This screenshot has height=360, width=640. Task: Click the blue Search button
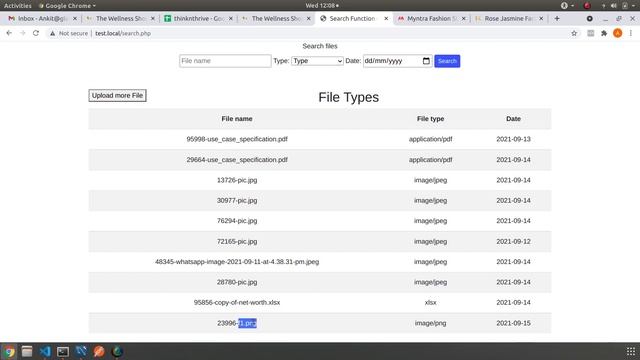coord(447,61)
